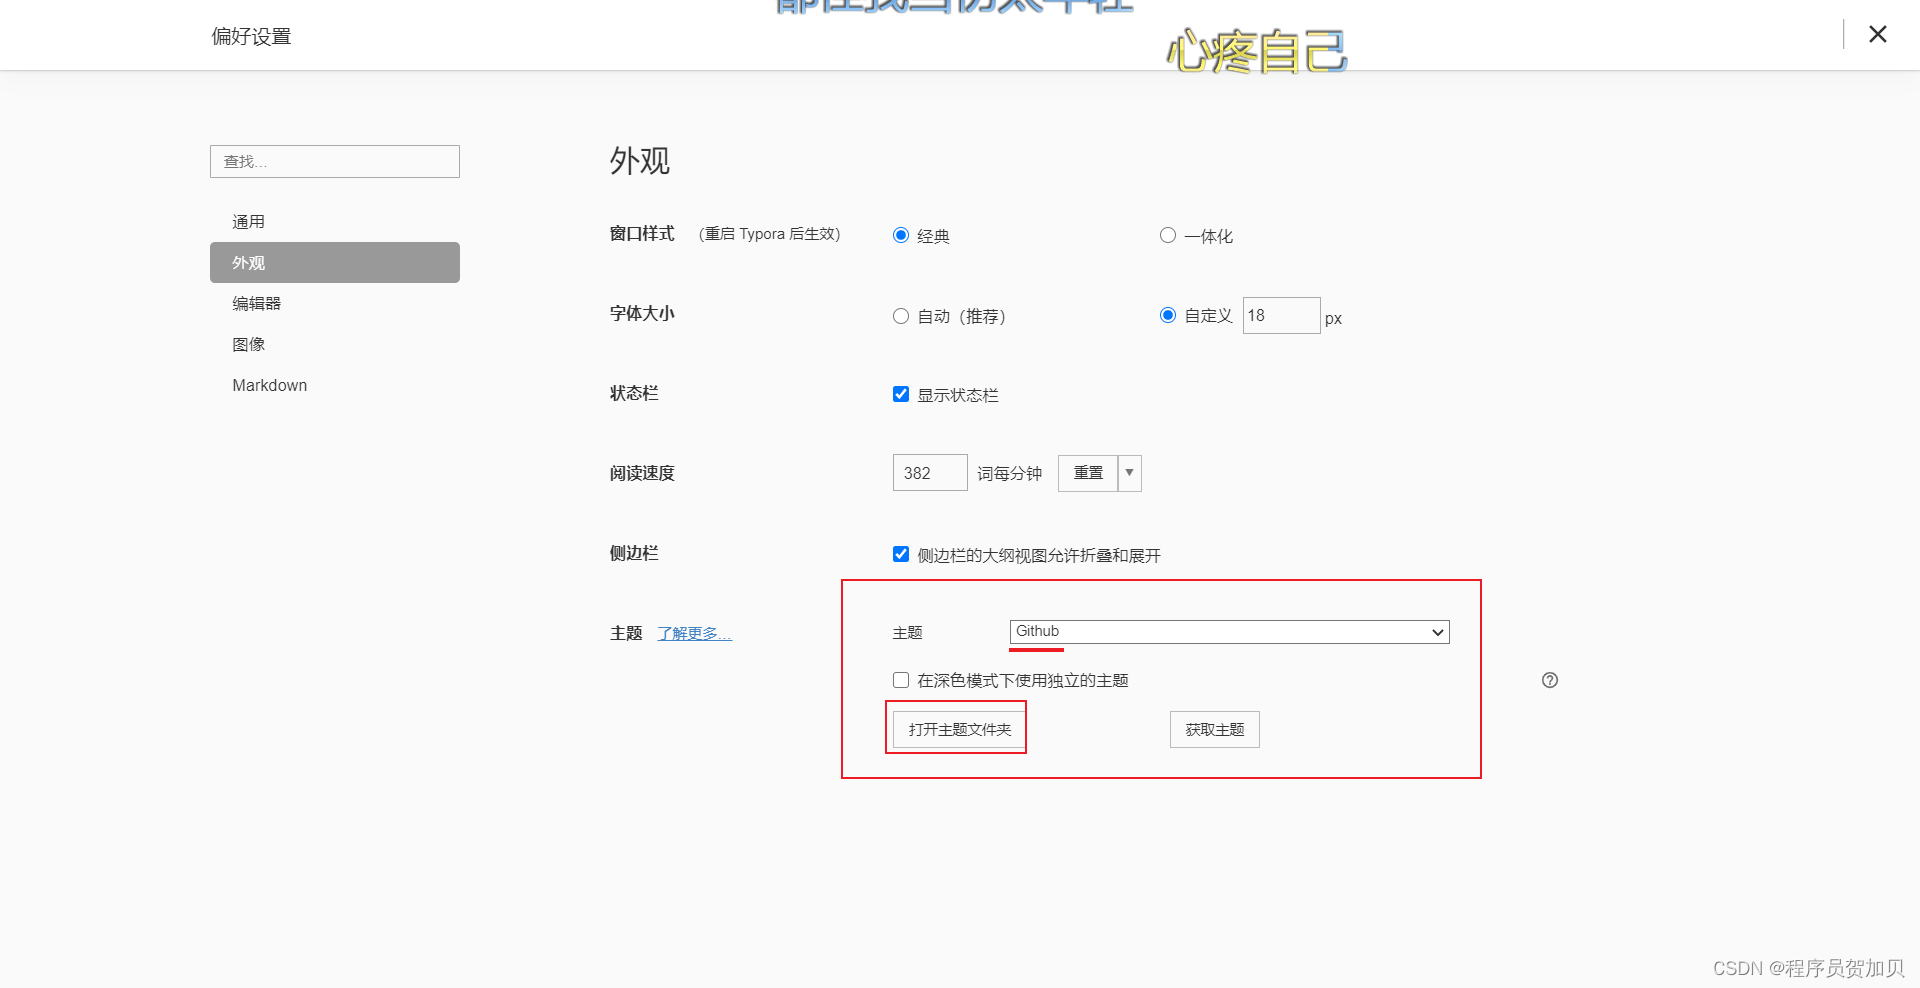Click the 打开主题文件夹 button
Viewport: 1920px width, 988px height.
[x=960, y=729]
